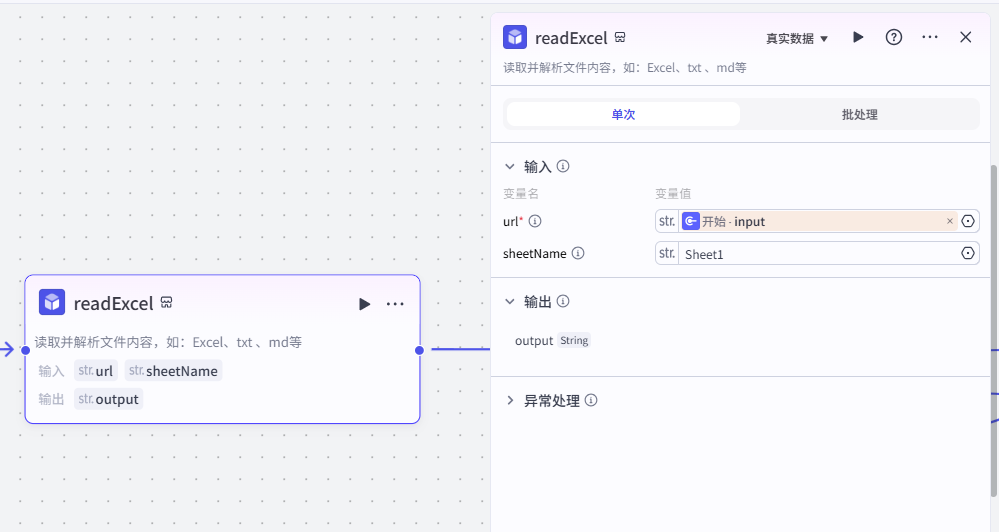Viewport: 999px width, 532px height.
Task: Click info icon beside 异常处理
Action: tap(591, 401)
